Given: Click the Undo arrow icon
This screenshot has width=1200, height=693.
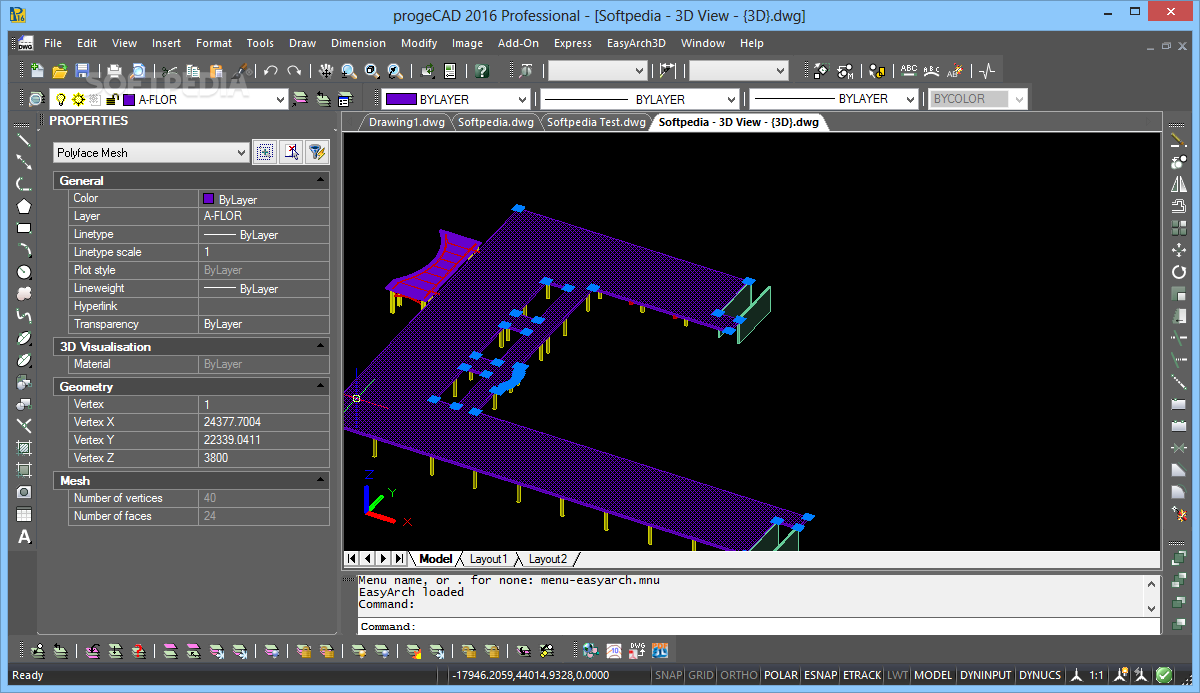Looking at the screenshot, I should [x=270, y=71].
